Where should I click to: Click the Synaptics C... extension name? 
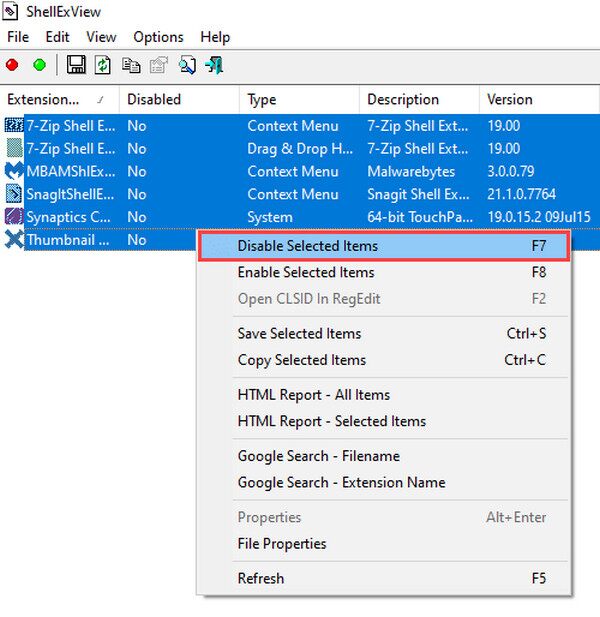point(68,217)
